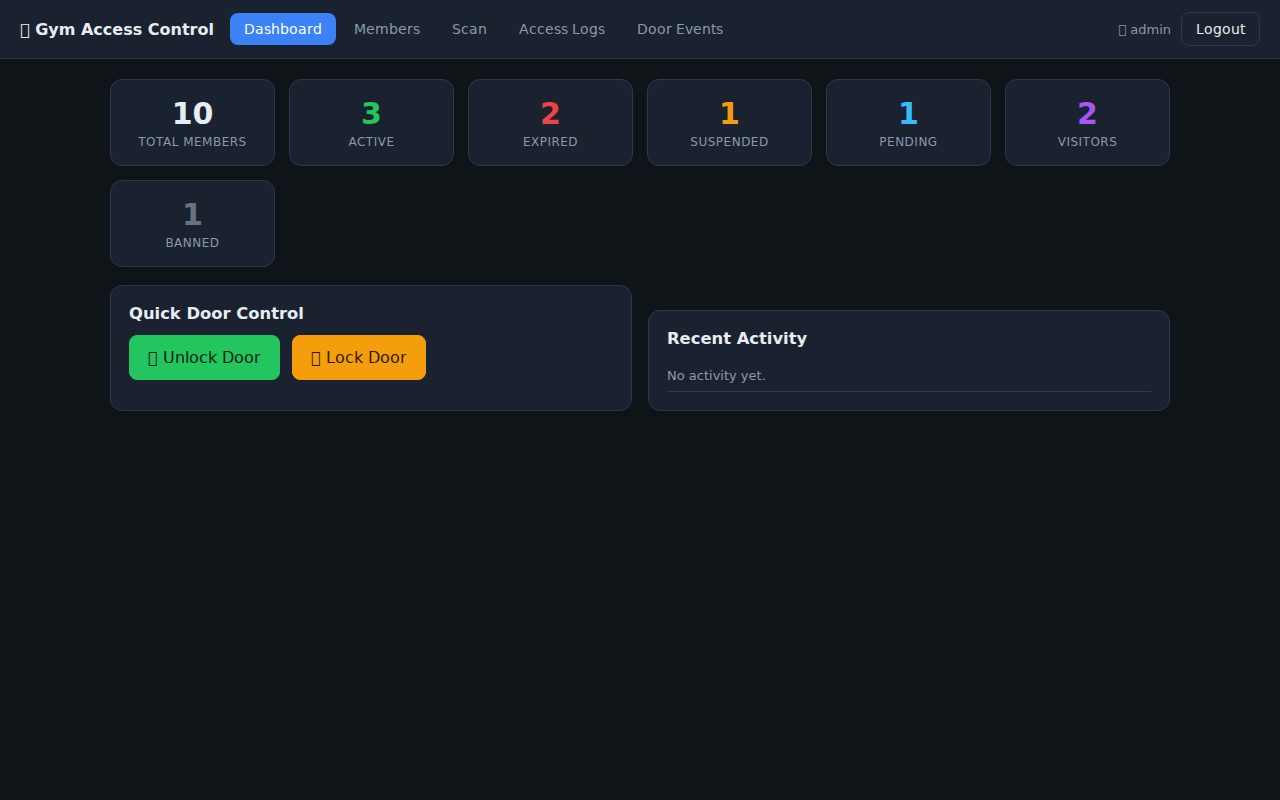View the Access Logs tab
This screenshot has width=1280, height=800.
562,29
